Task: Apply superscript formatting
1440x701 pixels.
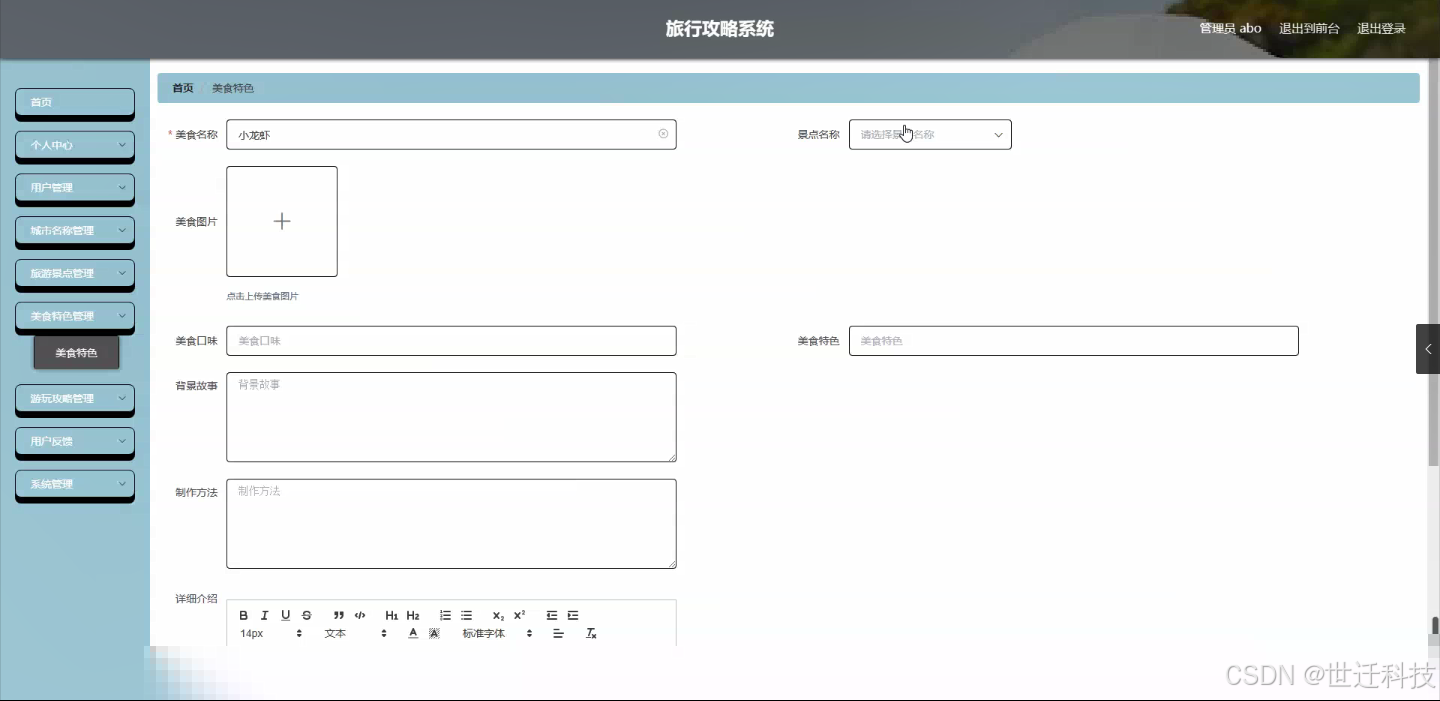Action: pos(518,615)
